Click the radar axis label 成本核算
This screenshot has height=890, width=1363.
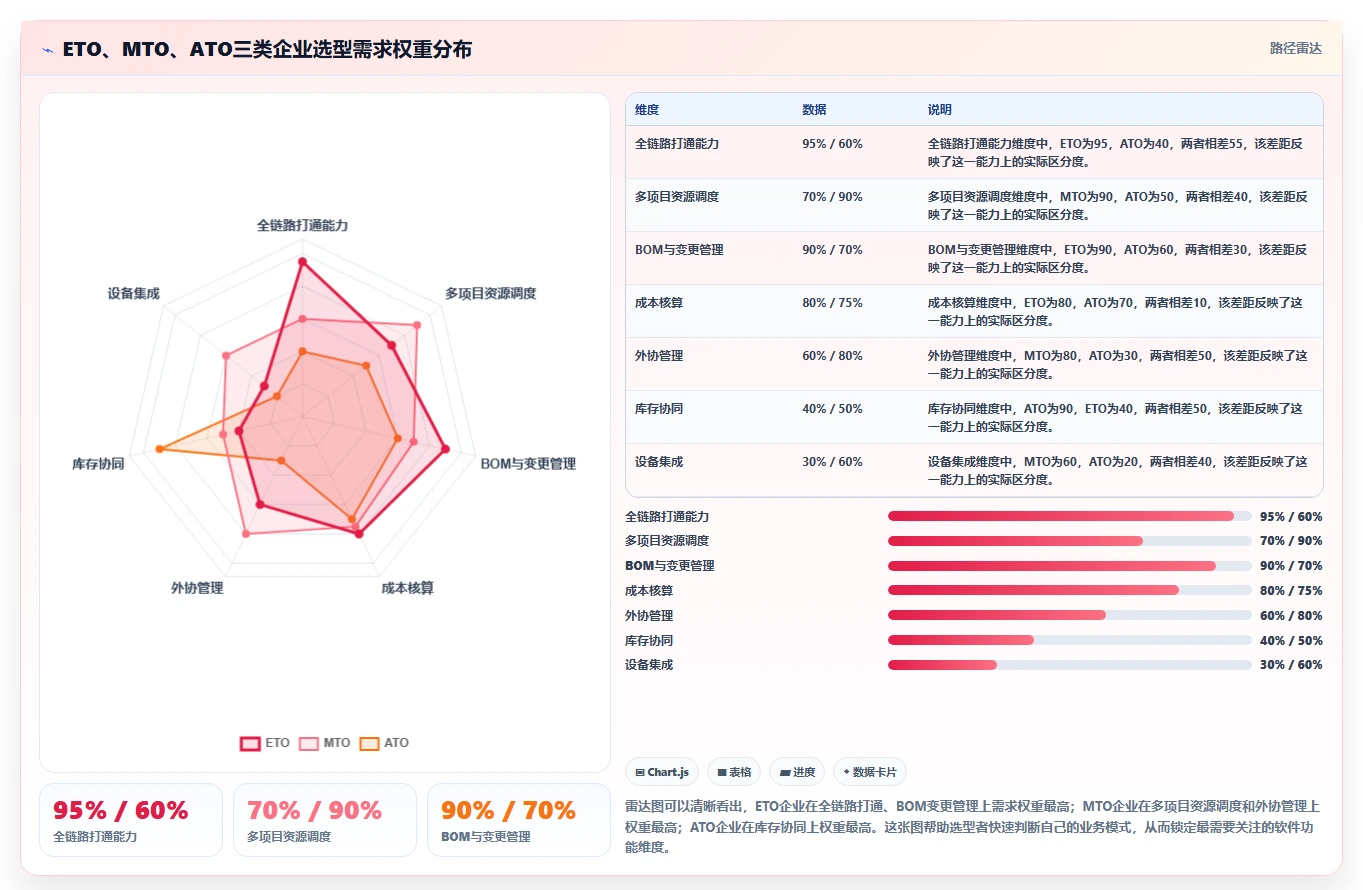(x=407, y=588)
